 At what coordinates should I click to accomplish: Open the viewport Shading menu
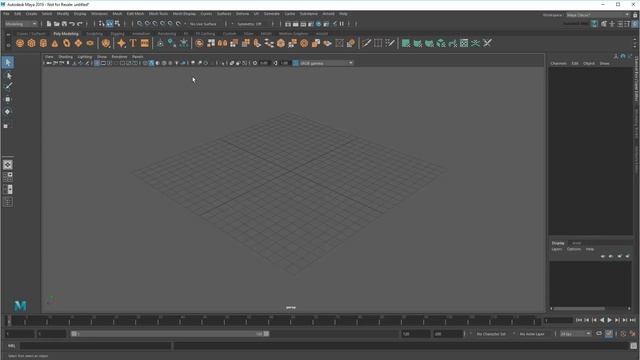(65, 57)
